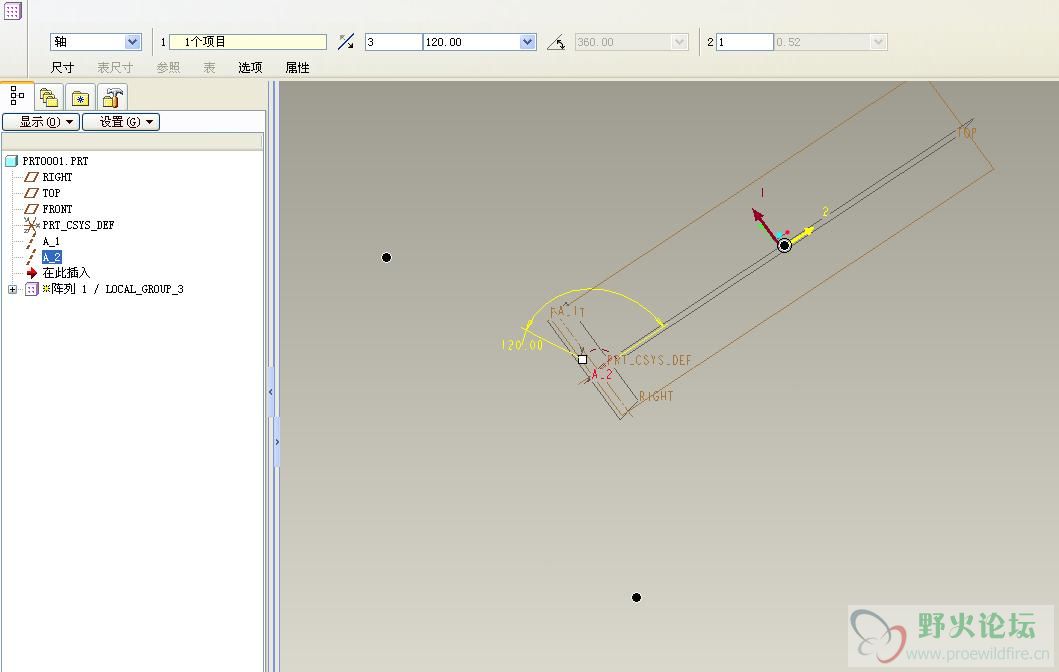Expand the 阵列 1 / LOCAL_GROUP_3 node
1059x672 pixels.
(12, 289)
